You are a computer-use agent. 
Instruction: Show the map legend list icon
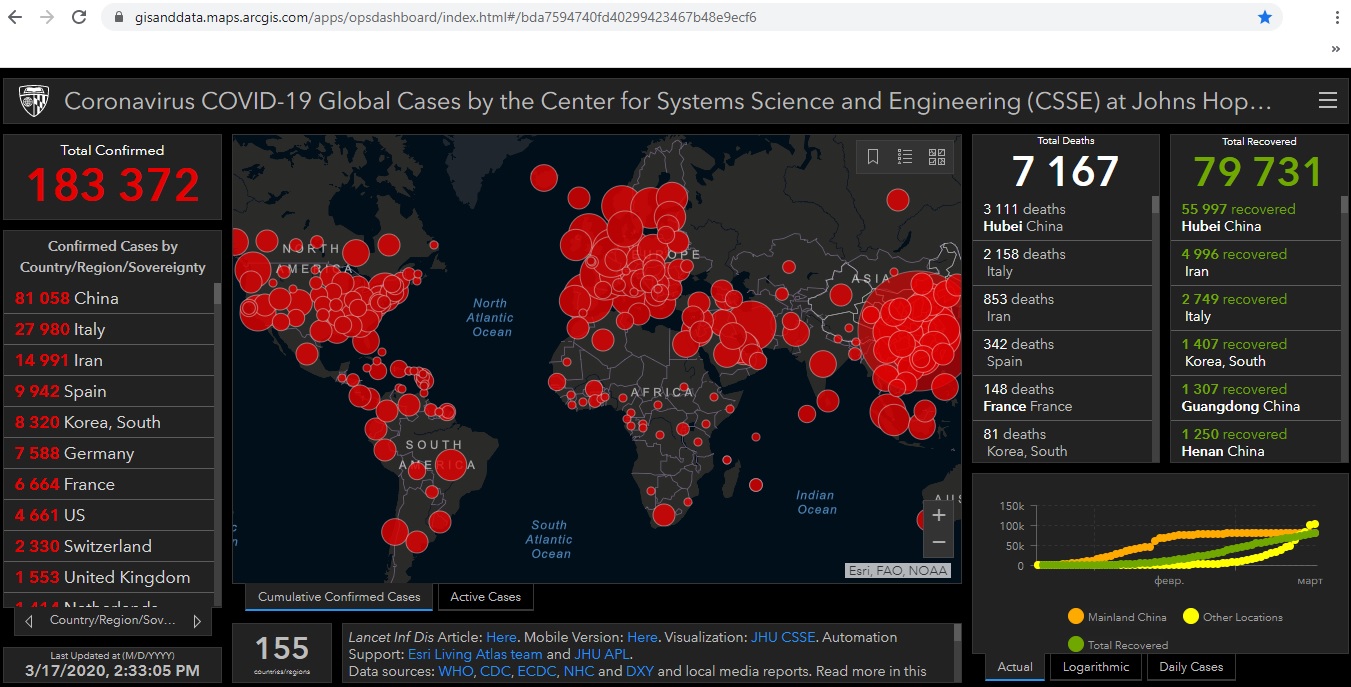click(x=905, y=157)
